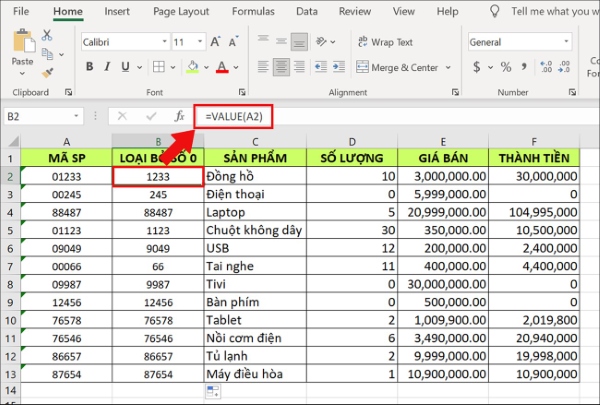The height and width of the screenshot is (405, 600).
Task: Click the Orientation text rotation icon
Action: pyautogui.click(x=321, y=41)
